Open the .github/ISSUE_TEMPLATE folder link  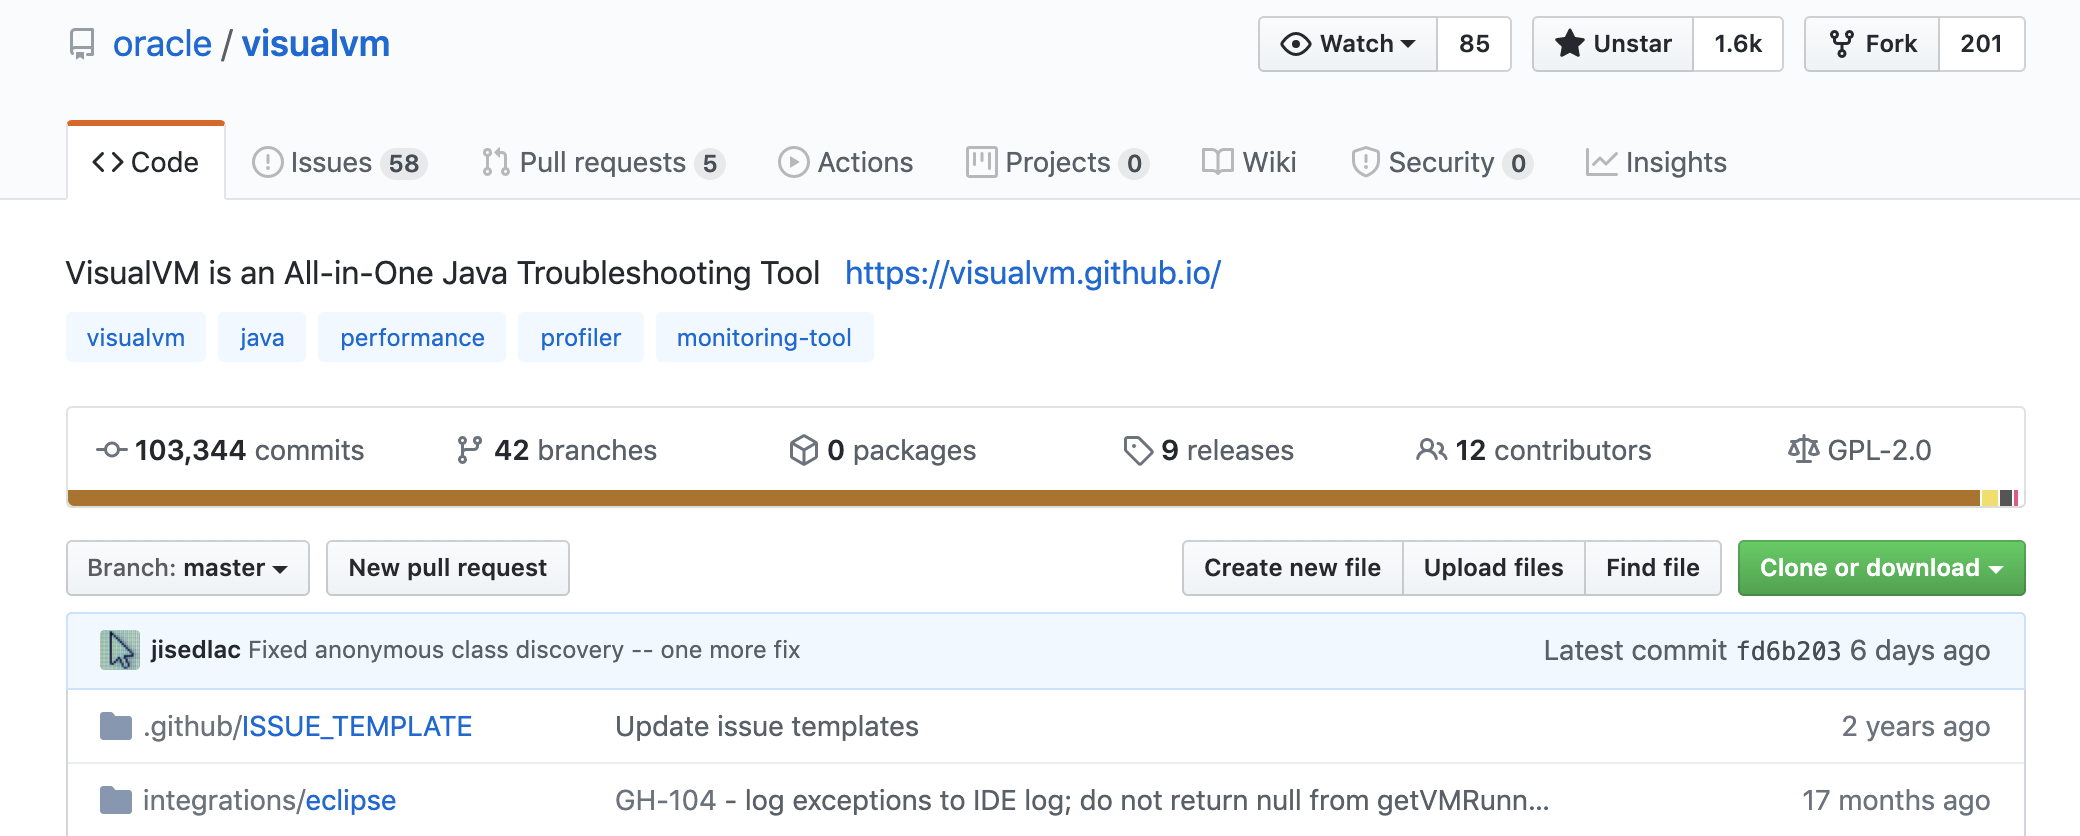(x=308, y=726)
